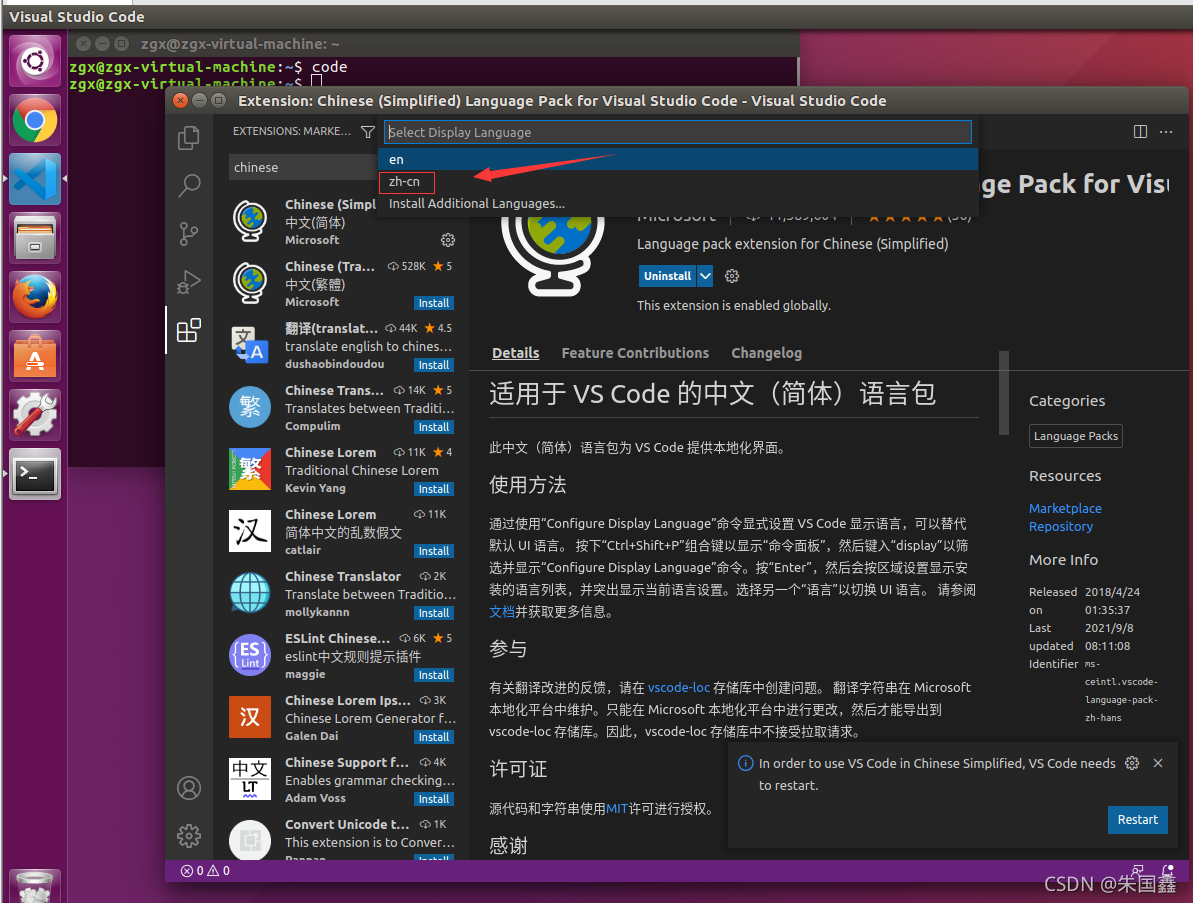
Task: Open the editor More Actions menu
Action: pyautogui.click(x=1166, y=132)
